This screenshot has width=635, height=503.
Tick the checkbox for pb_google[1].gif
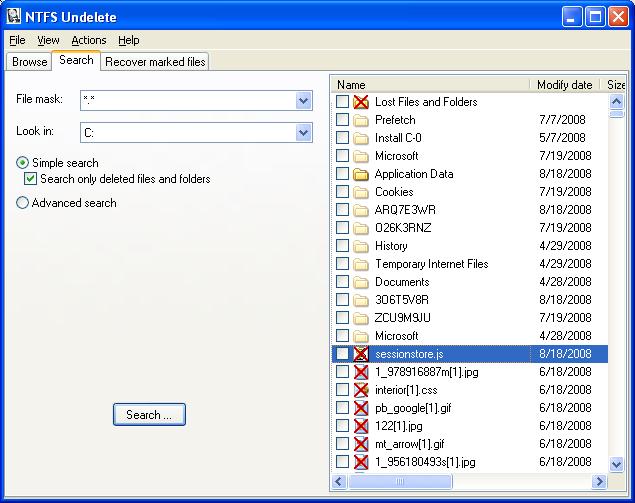click(342, 407)
